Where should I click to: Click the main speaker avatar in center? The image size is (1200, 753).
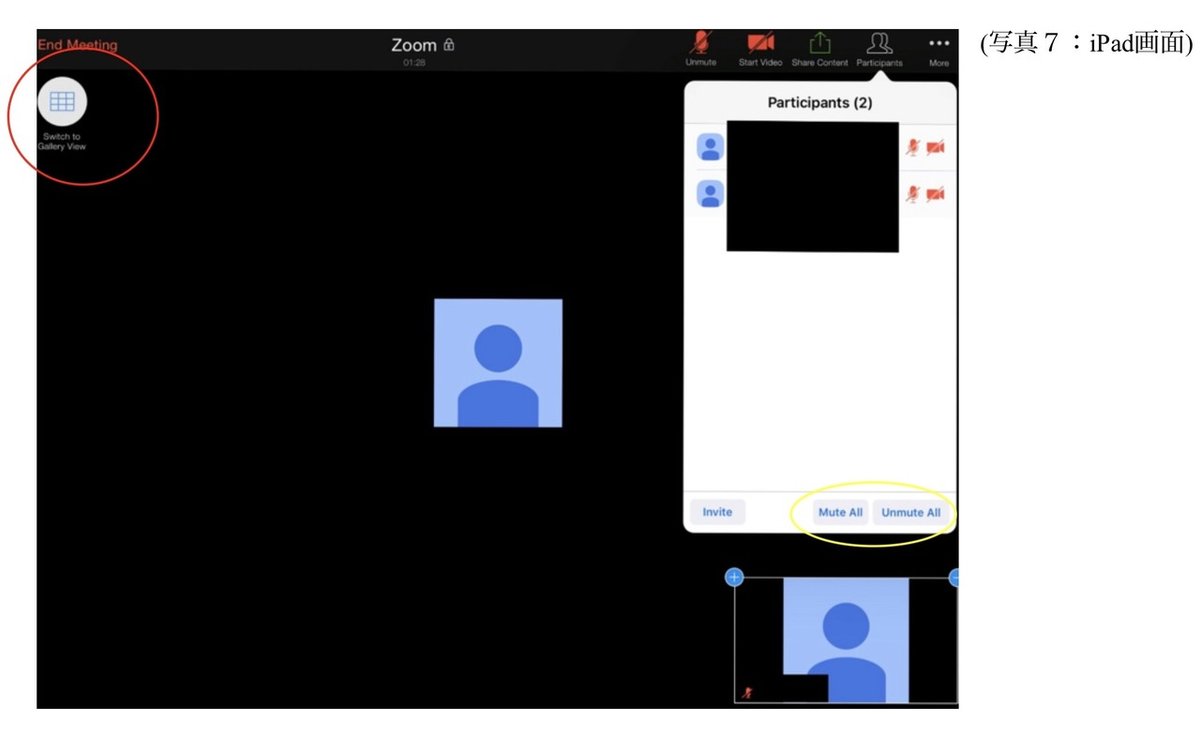point(498,363)
